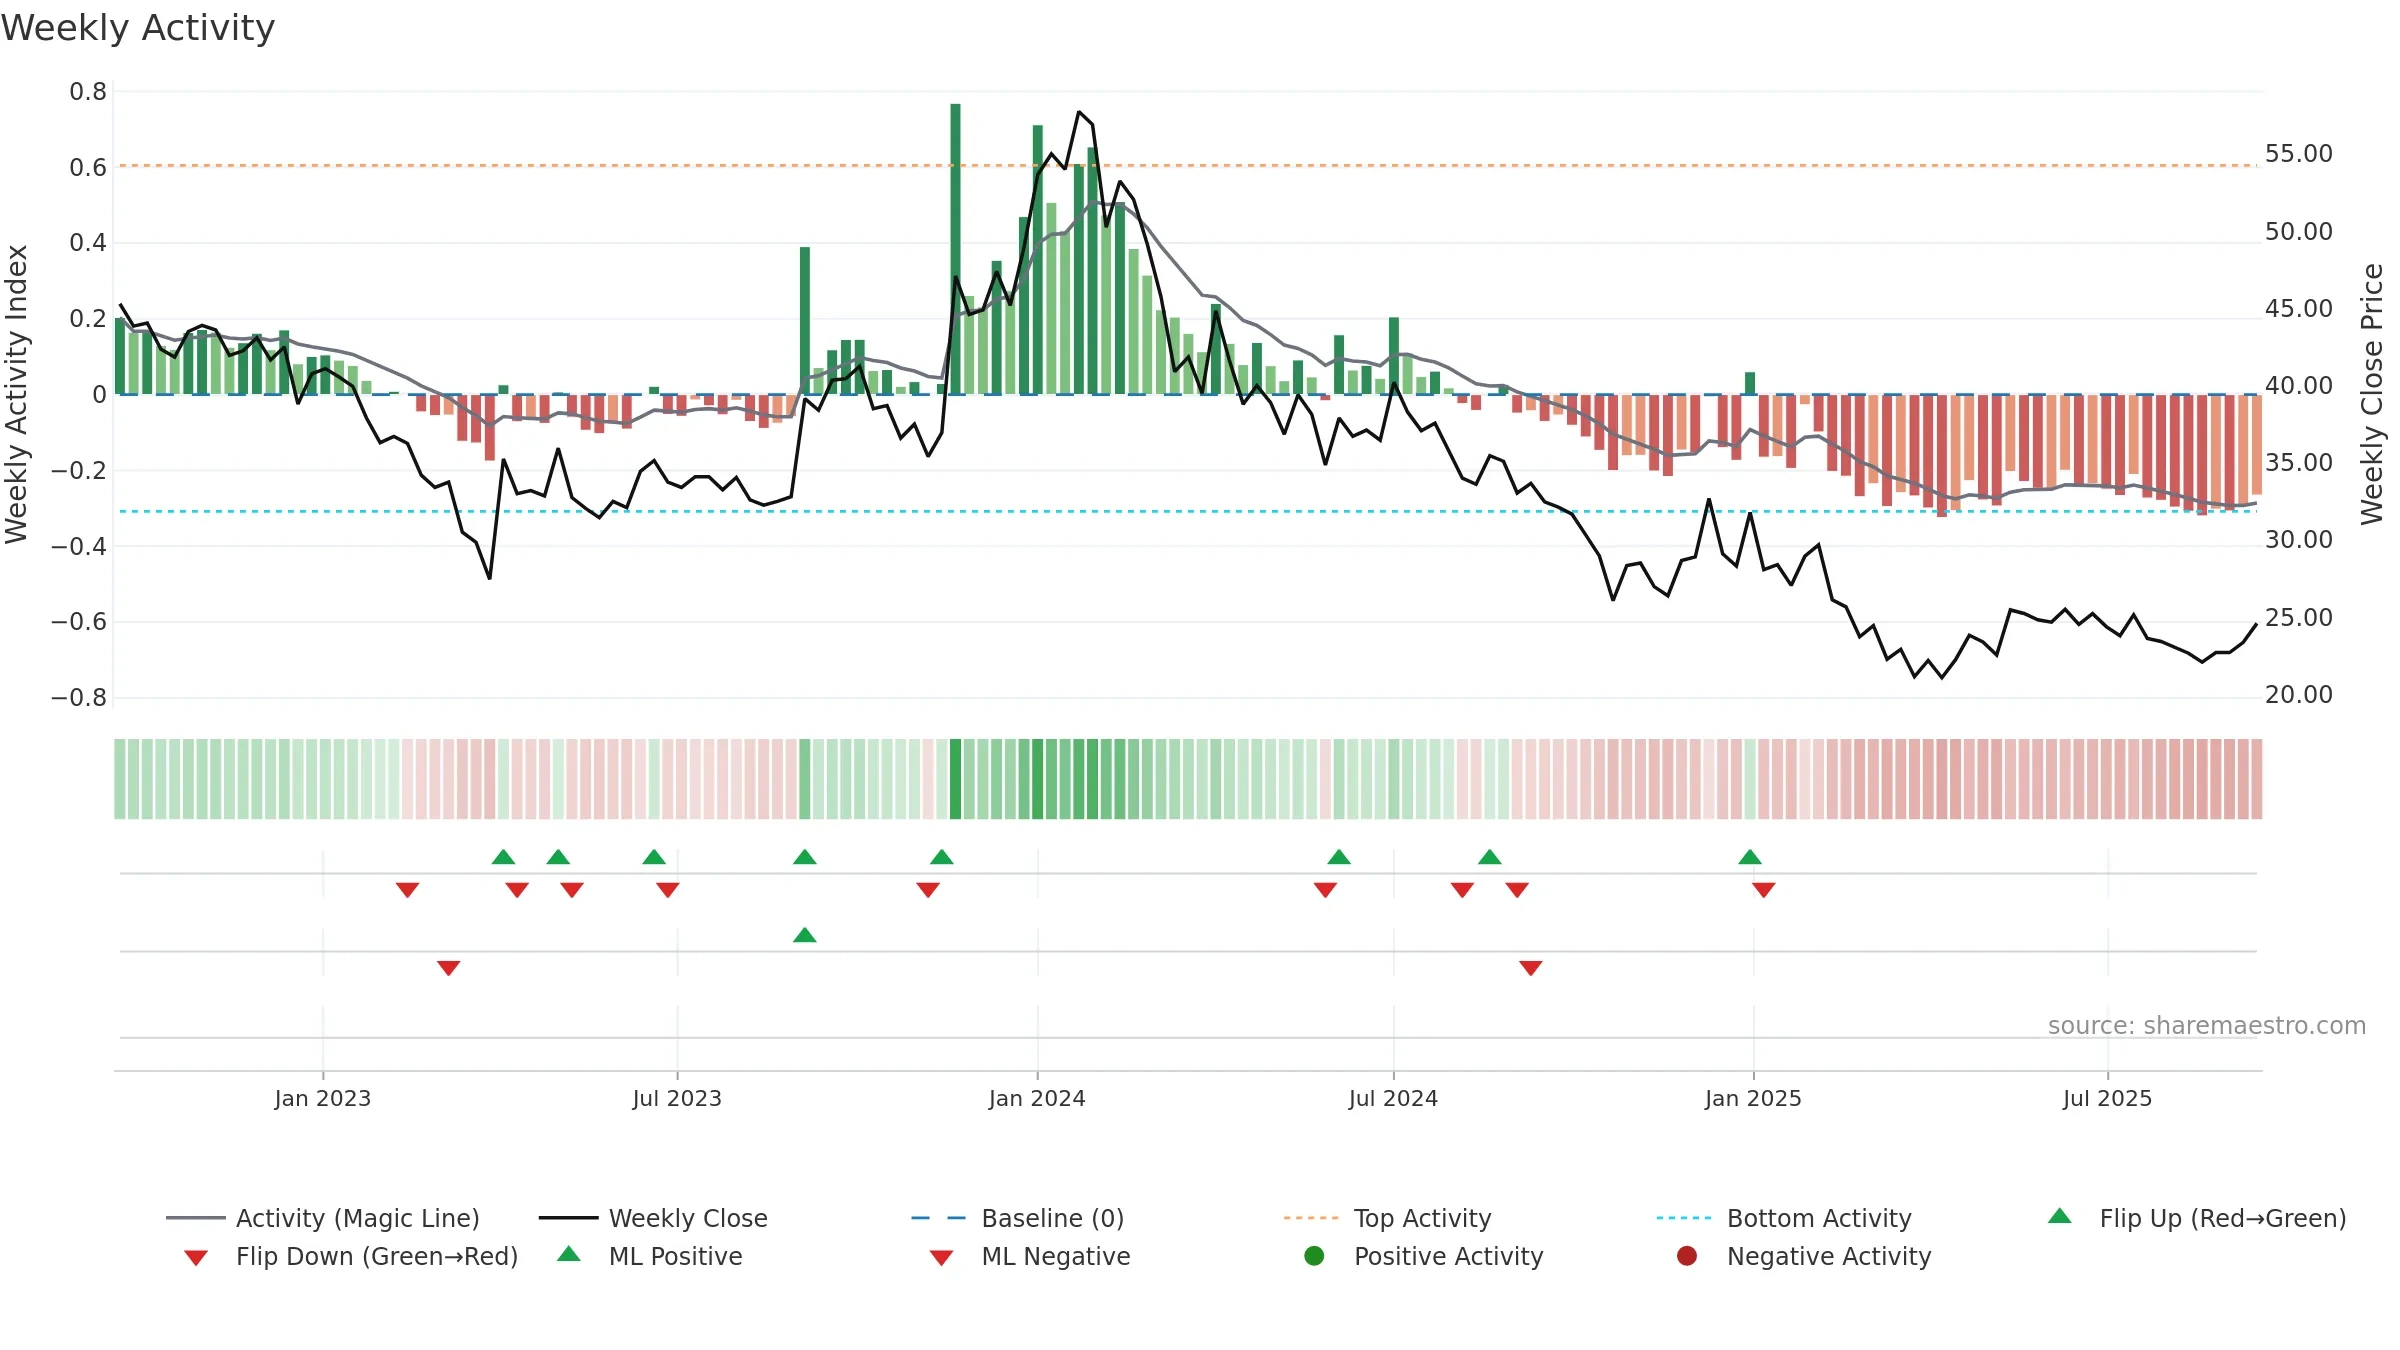Click the −0.8 left axis label
The image size is (2400, 1350).
[79, 697]
